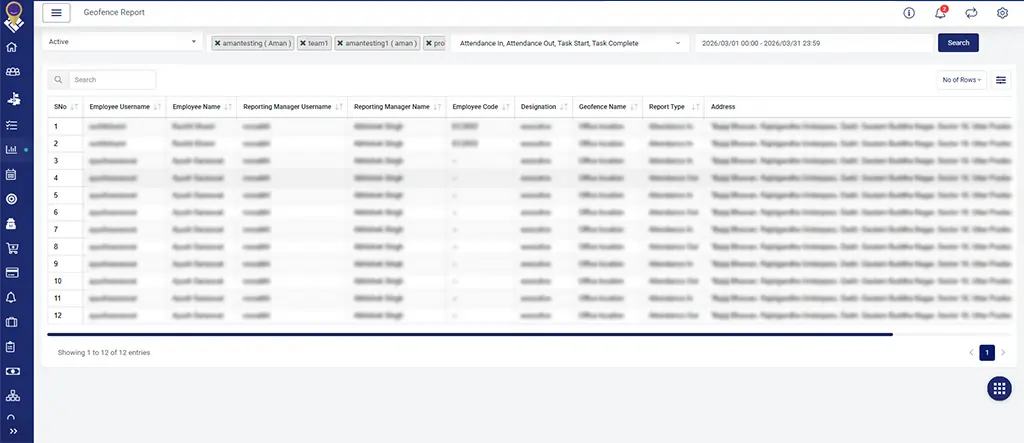
Task: Open the shopping cart sidebar icon
Action: [11, 248]
